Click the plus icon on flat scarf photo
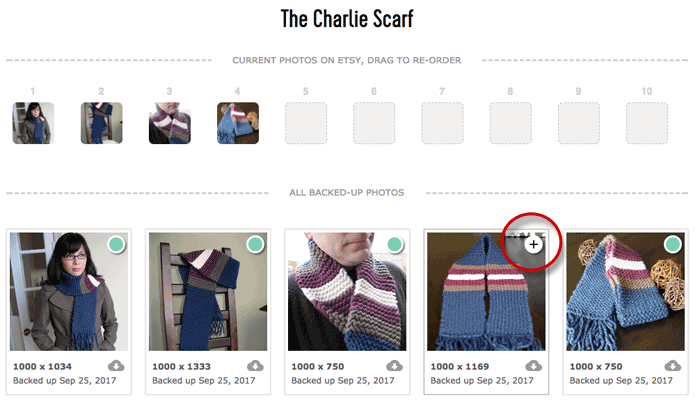This screenshot has height=410, width=700. coord(533,244)
